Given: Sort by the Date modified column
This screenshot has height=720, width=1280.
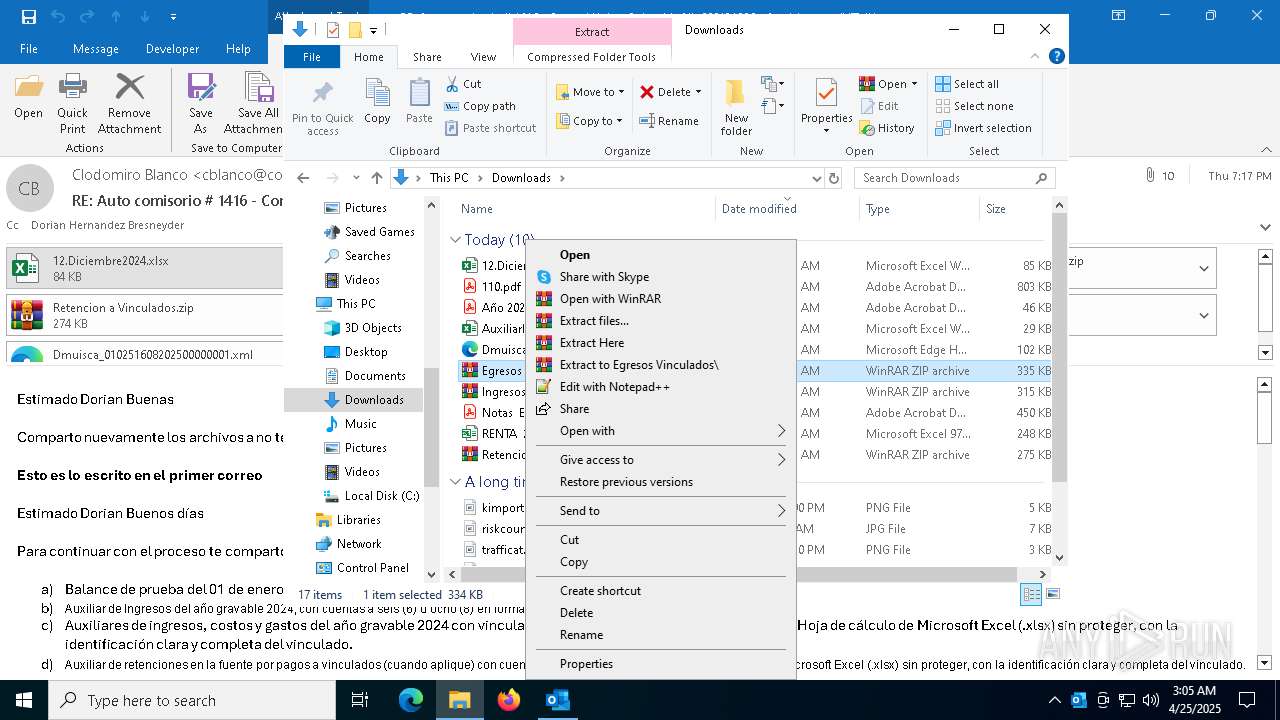Looking at the screenshot, I should [x=758, y=209].
